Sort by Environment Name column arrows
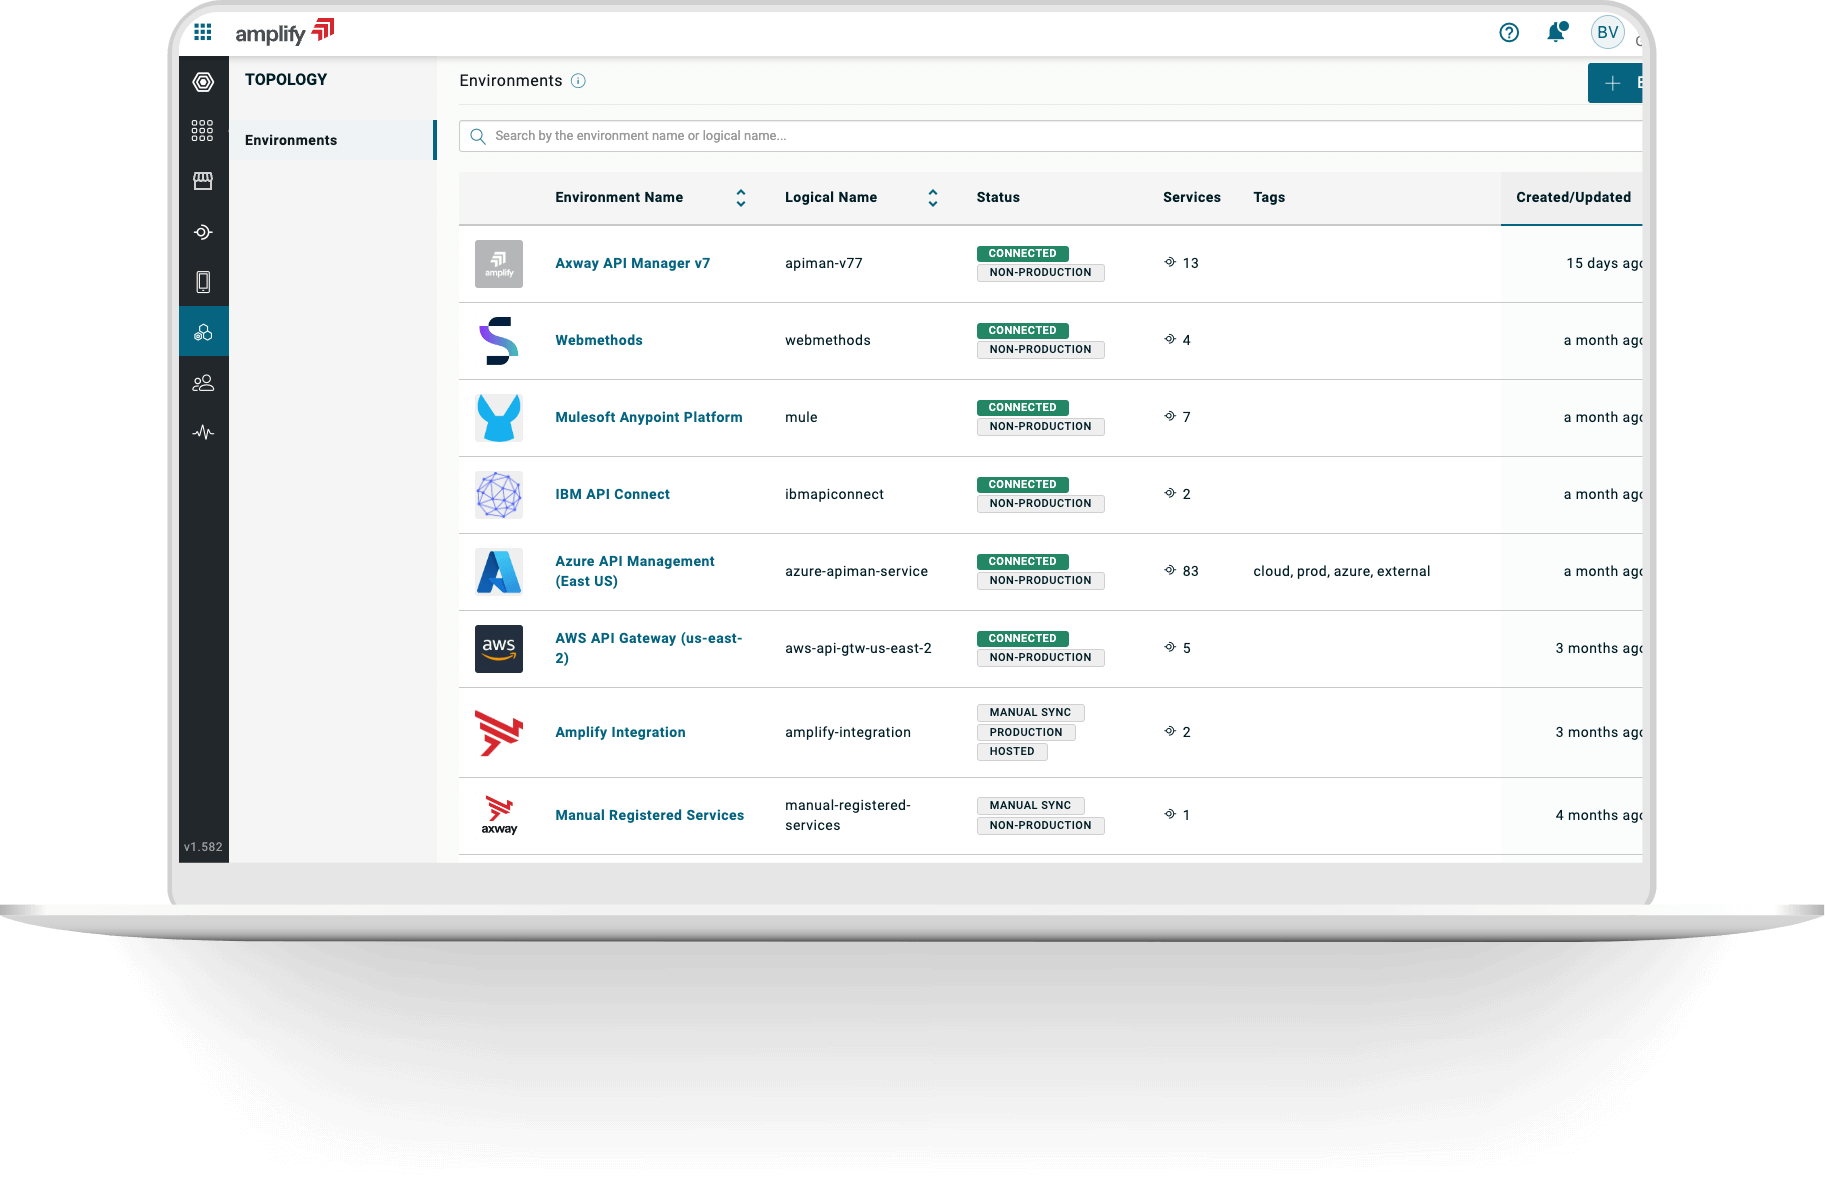Viewport: 1825px width, 1182px height. [x=741, y=198]
